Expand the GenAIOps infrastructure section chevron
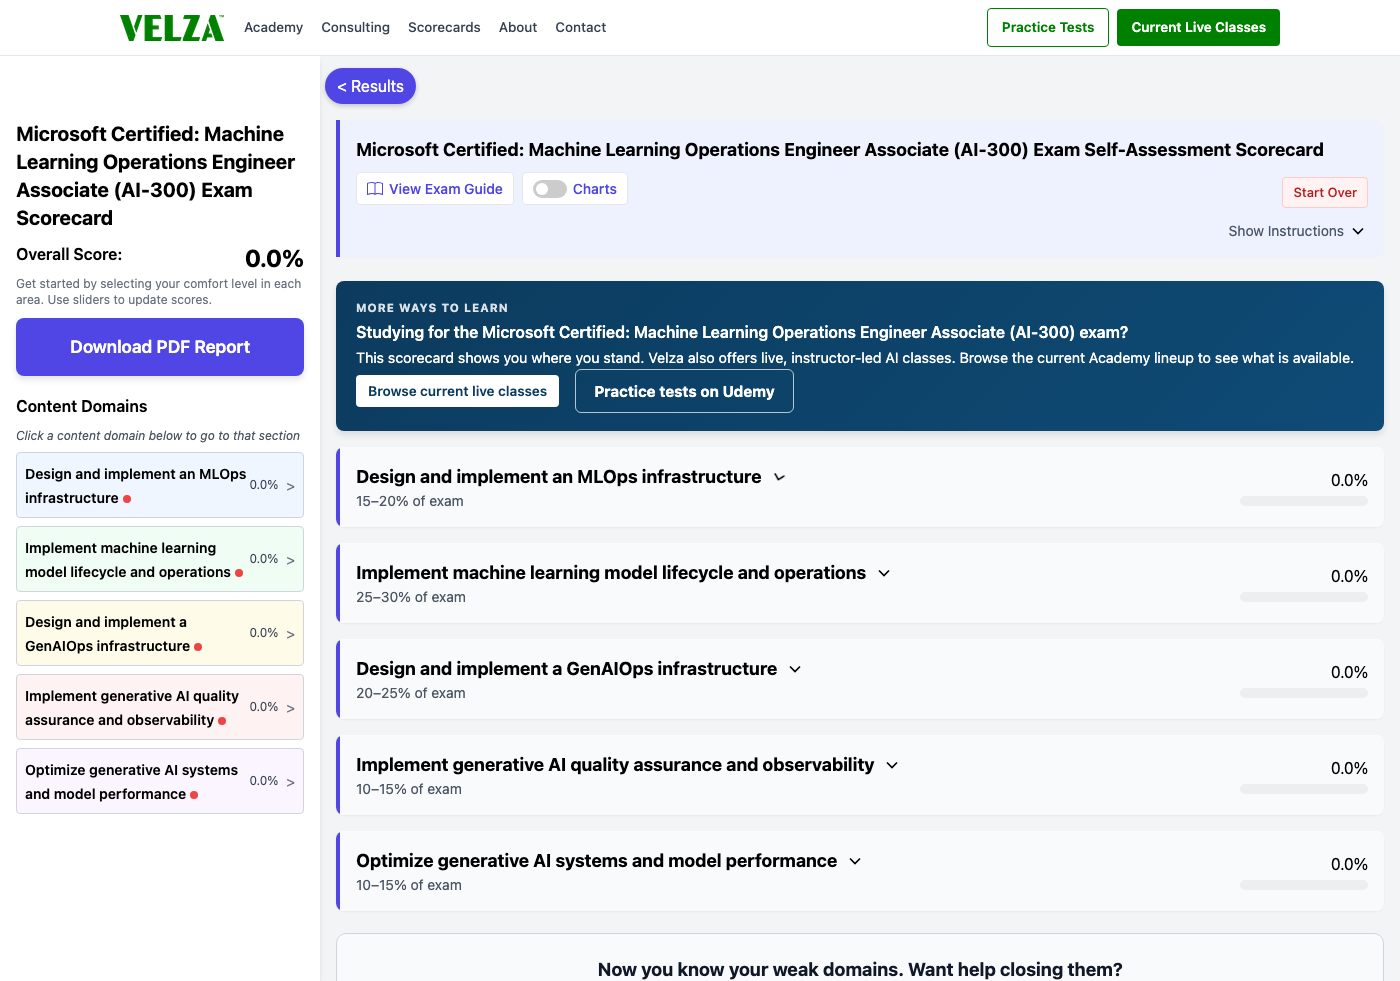Screen dimensions: 1400x981 [x=795, y=669]
